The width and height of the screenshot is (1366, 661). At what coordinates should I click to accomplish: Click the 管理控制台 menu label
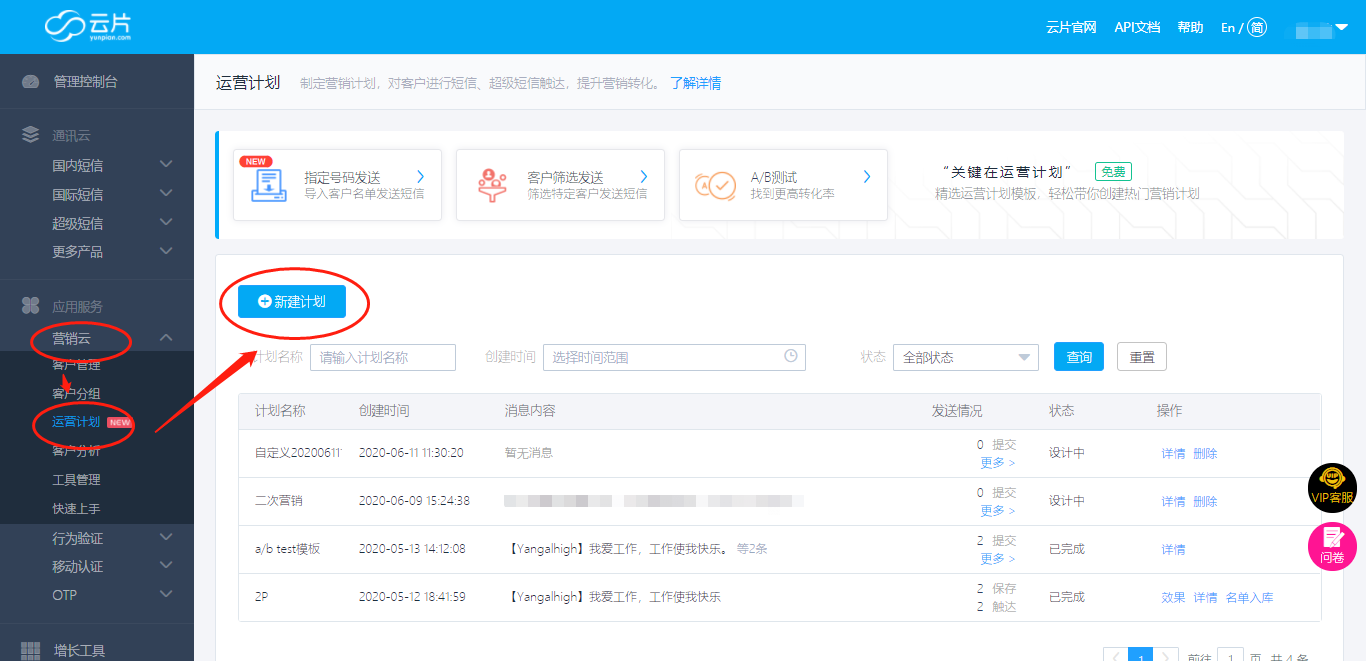[x=86, y=82]
